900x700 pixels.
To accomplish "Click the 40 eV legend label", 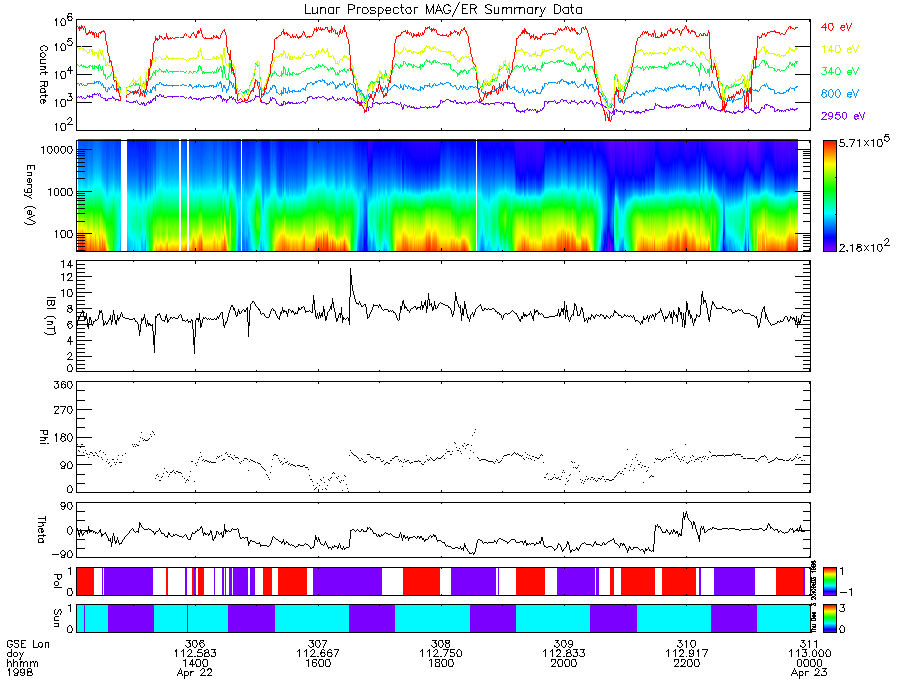I will 836,27.
